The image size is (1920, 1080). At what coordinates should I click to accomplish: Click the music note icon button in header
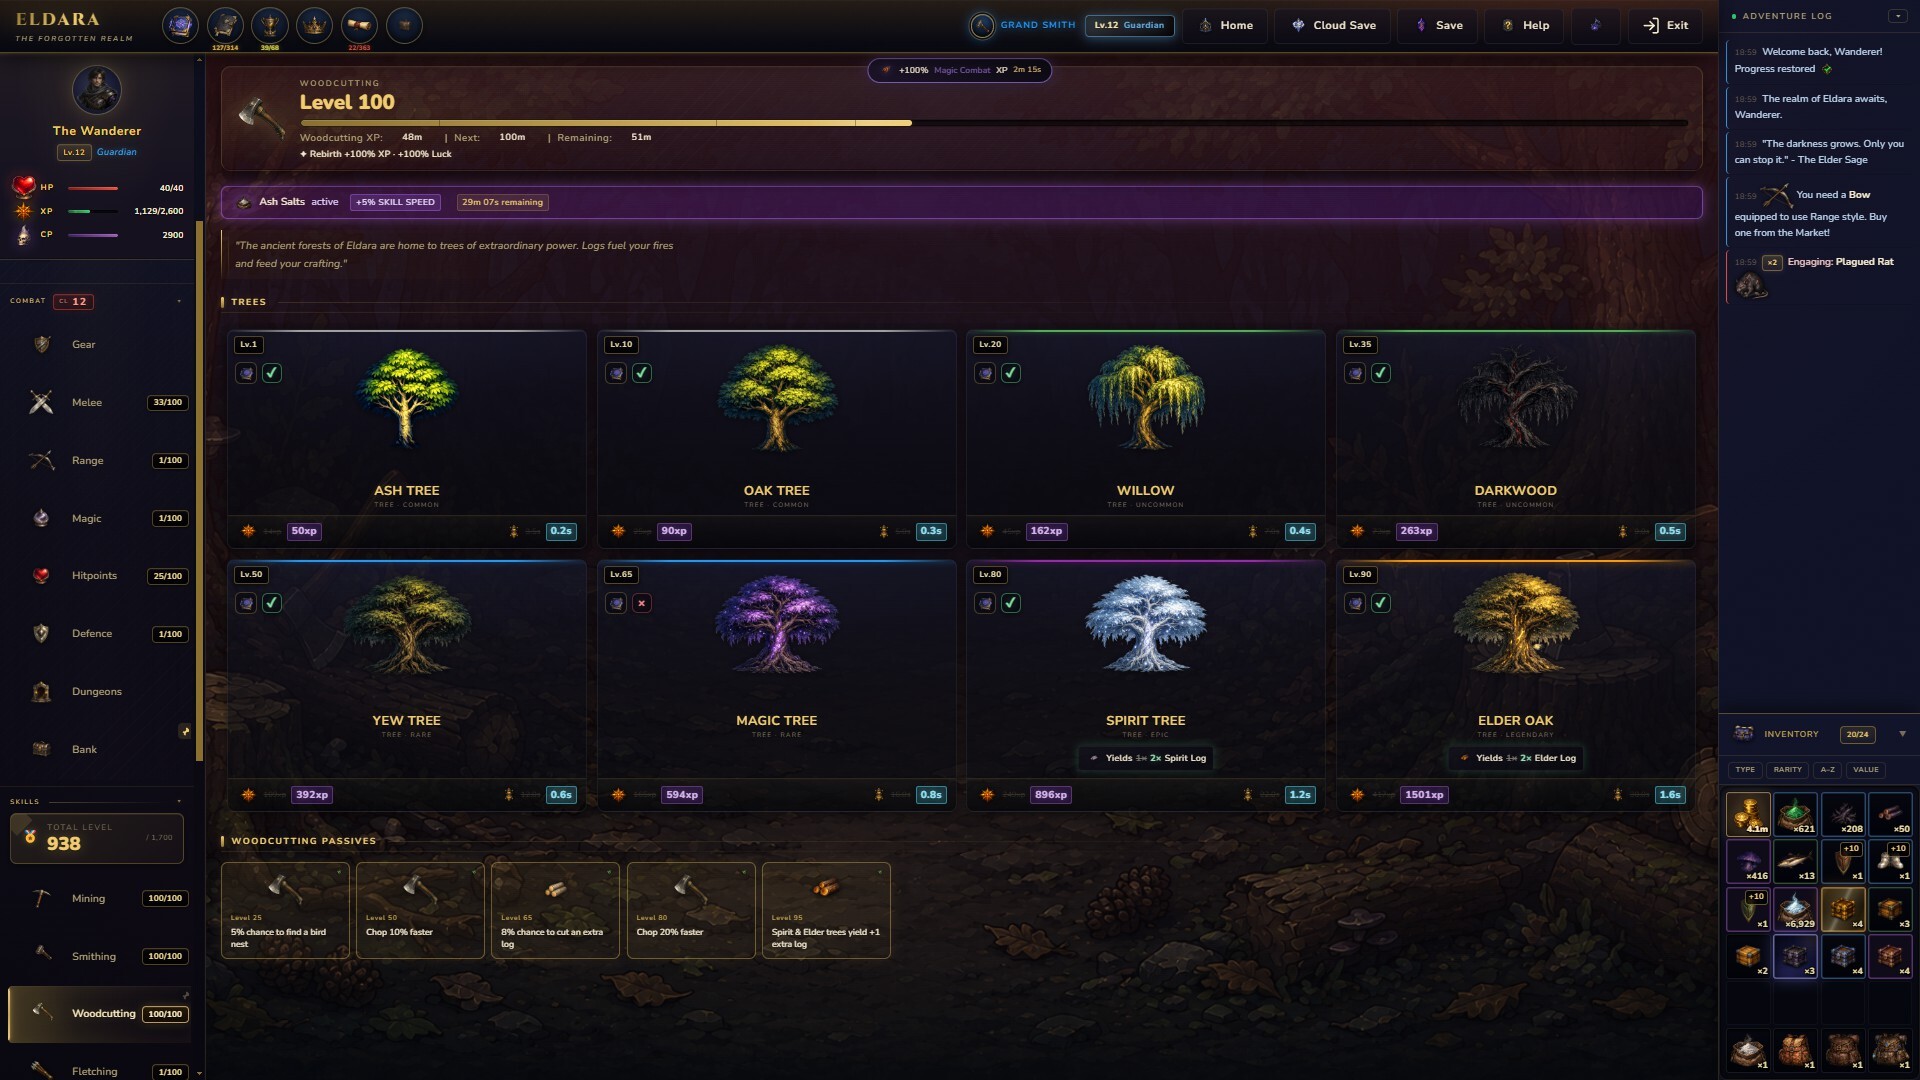pos(1595,25)
